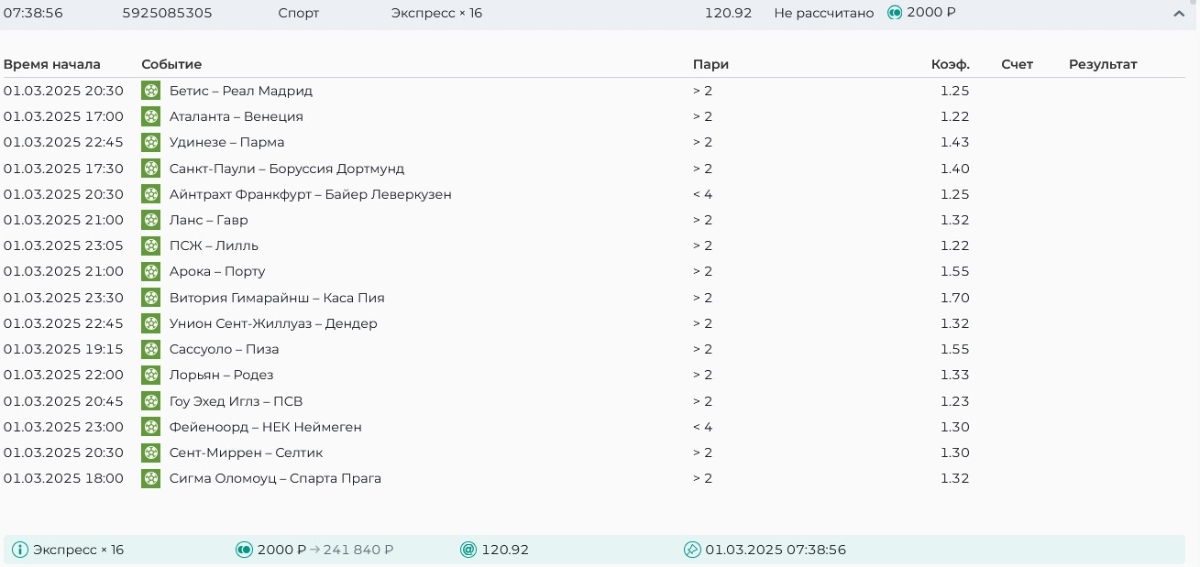Click the 1.43 odds in the Удинезе – Парма row
1200x567 pixels.
coord(955,142)
